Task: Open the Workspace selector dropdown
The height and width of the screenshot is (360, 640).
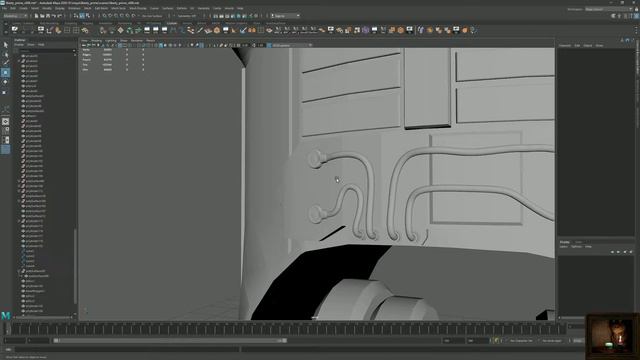Action: pyautogui.click(x=609, y=9)
